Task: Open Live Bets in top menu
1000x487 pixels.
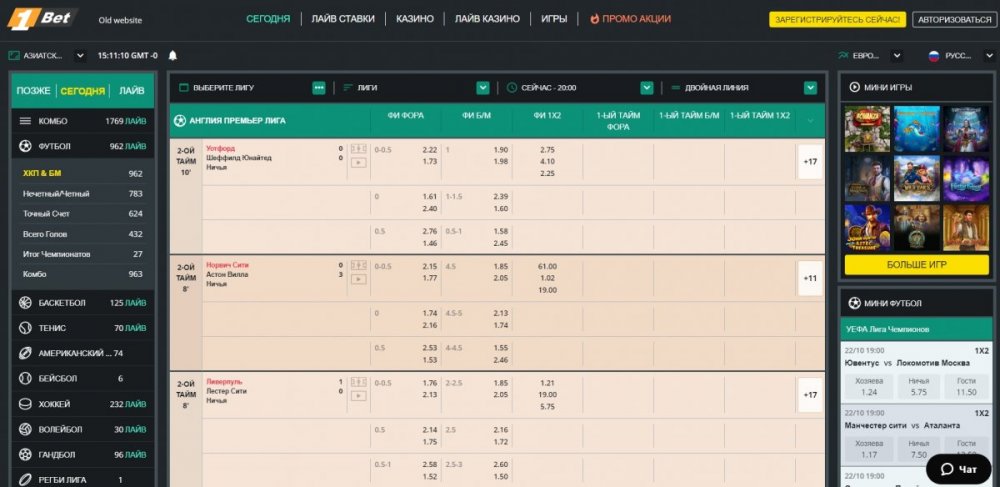Action: pos(343,19)
